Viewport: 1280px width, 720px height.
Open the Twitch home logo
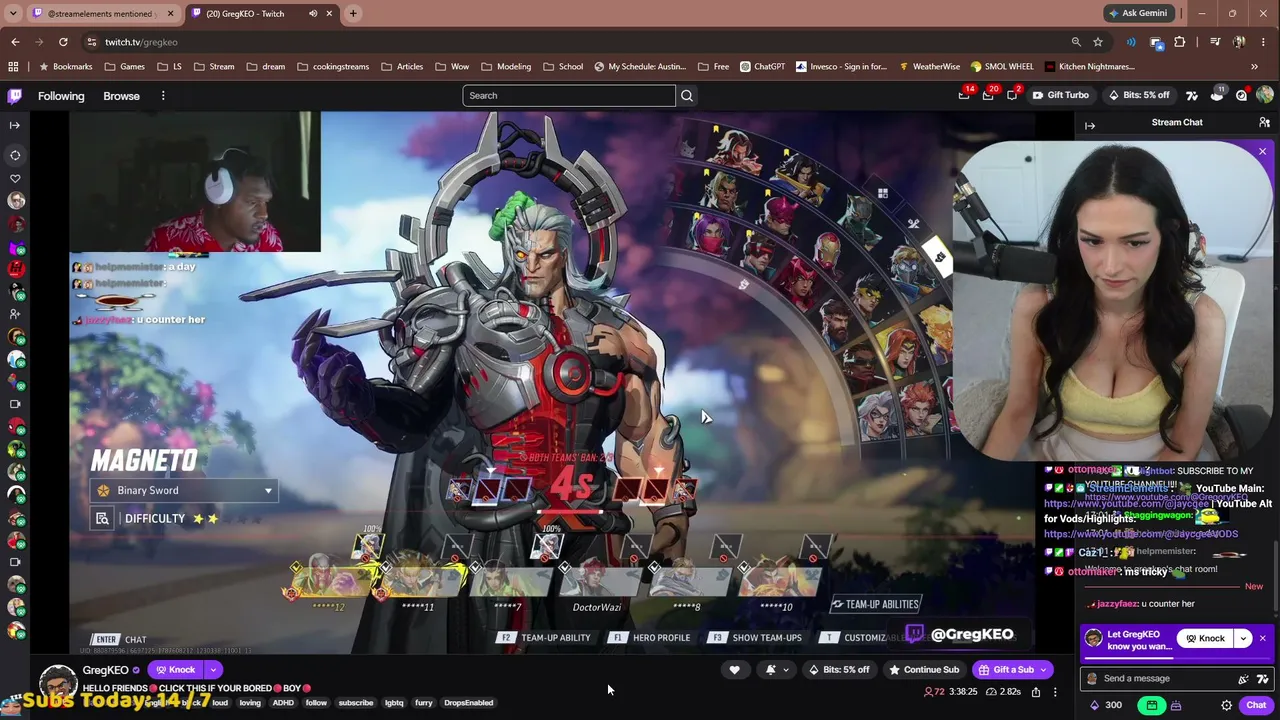point(15,96)
